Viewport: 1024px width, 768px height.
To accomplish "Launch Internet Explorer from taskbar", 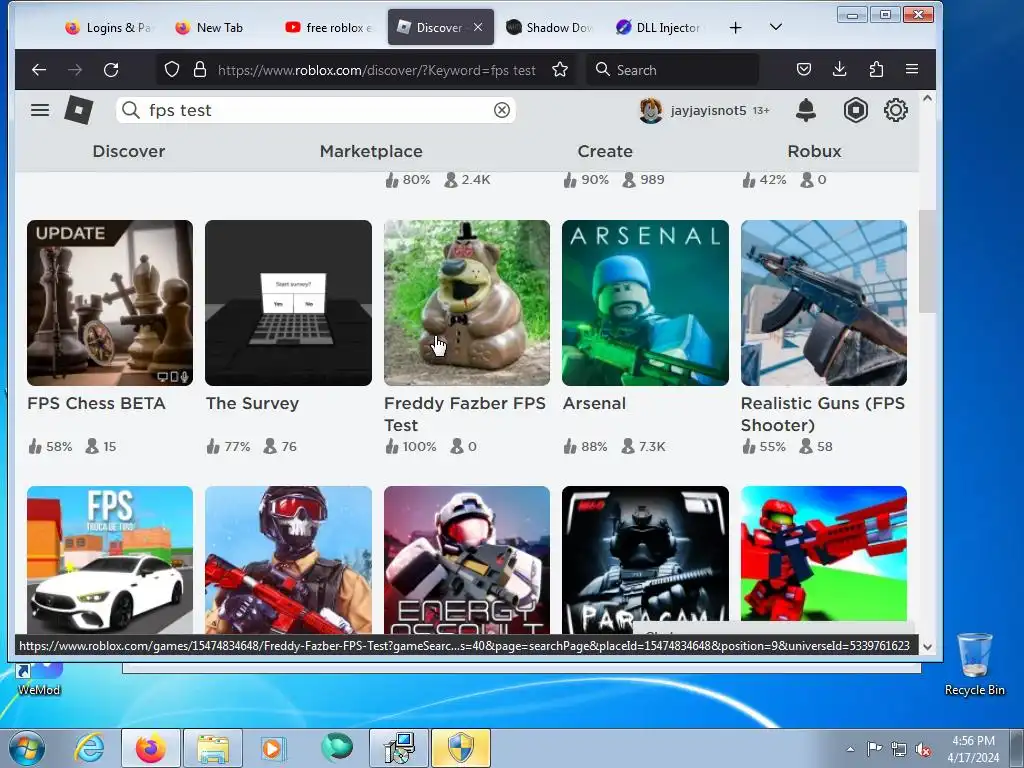I will point(89,748).
